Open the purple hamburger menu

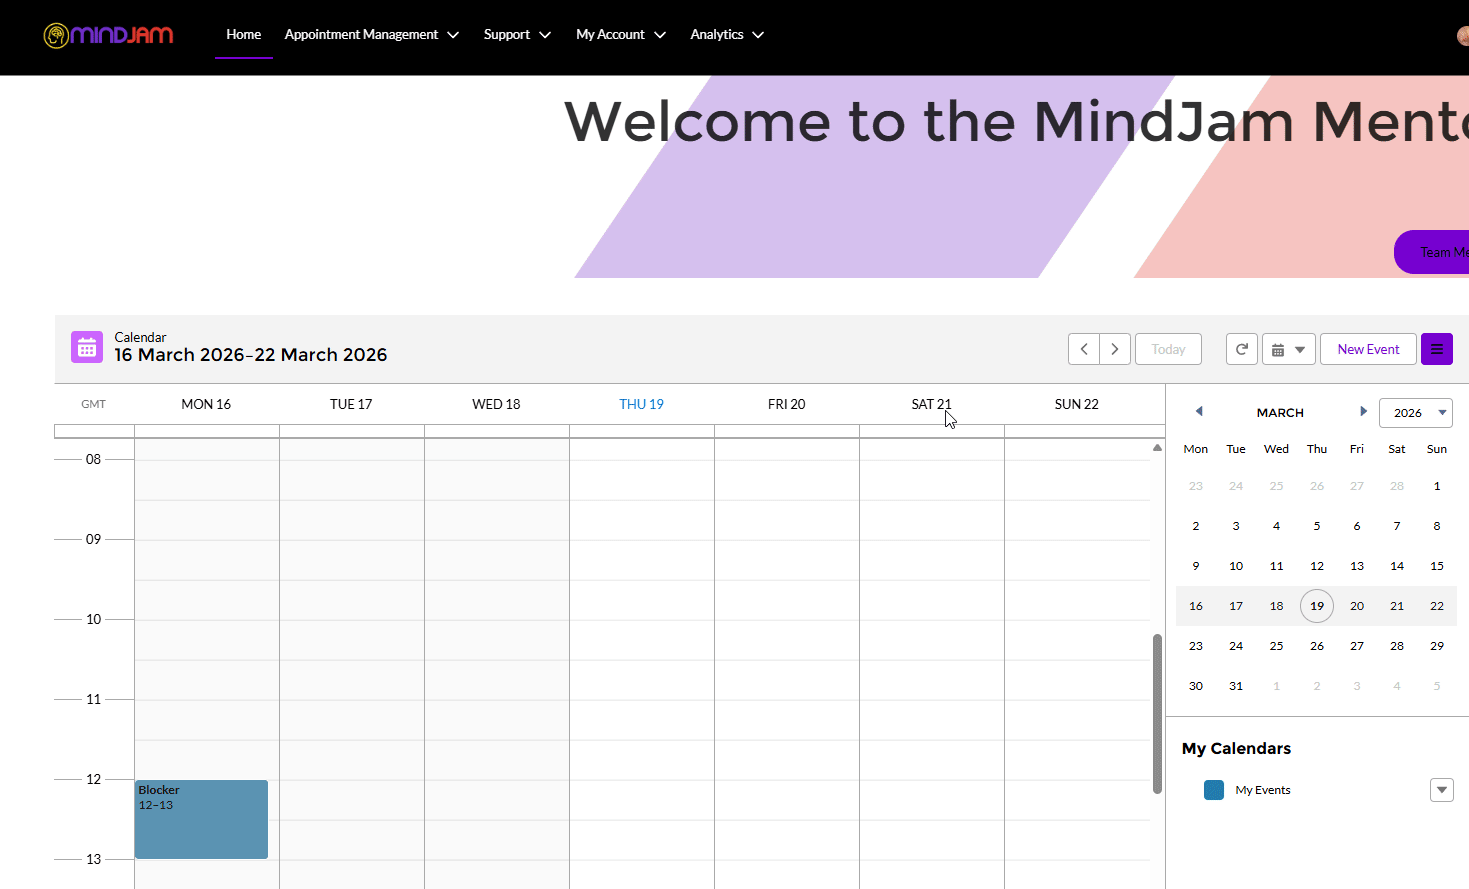pos(1436,348)
